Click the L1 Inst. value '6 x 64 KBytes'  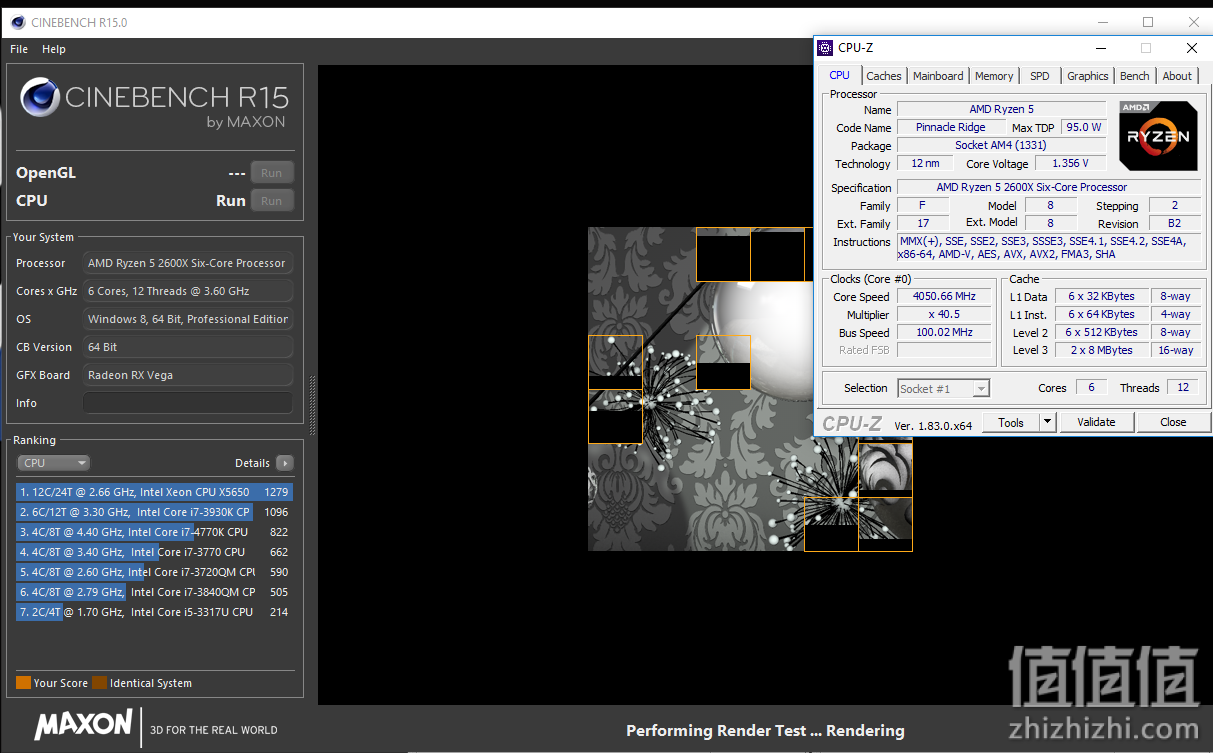coord(1101,314)
